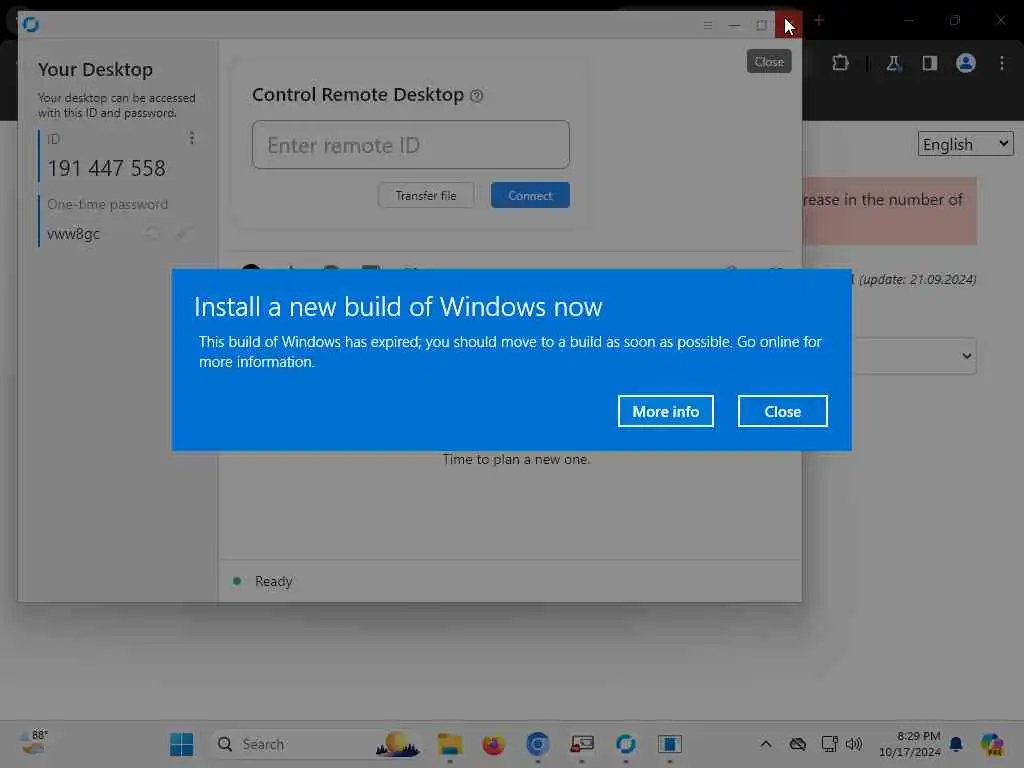Dismiss the Windows build dialog with Close

(782, 411)
